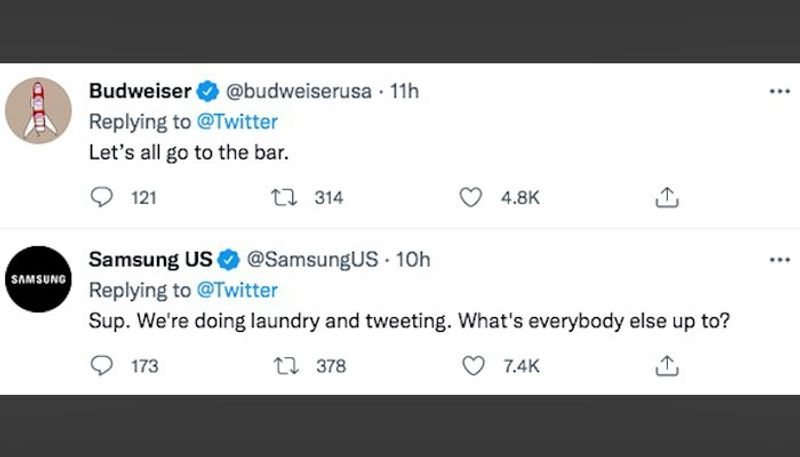This screenshot has height=457, width=800.
Task: Open the Budweiser profile picture
Action: (38, 110)
